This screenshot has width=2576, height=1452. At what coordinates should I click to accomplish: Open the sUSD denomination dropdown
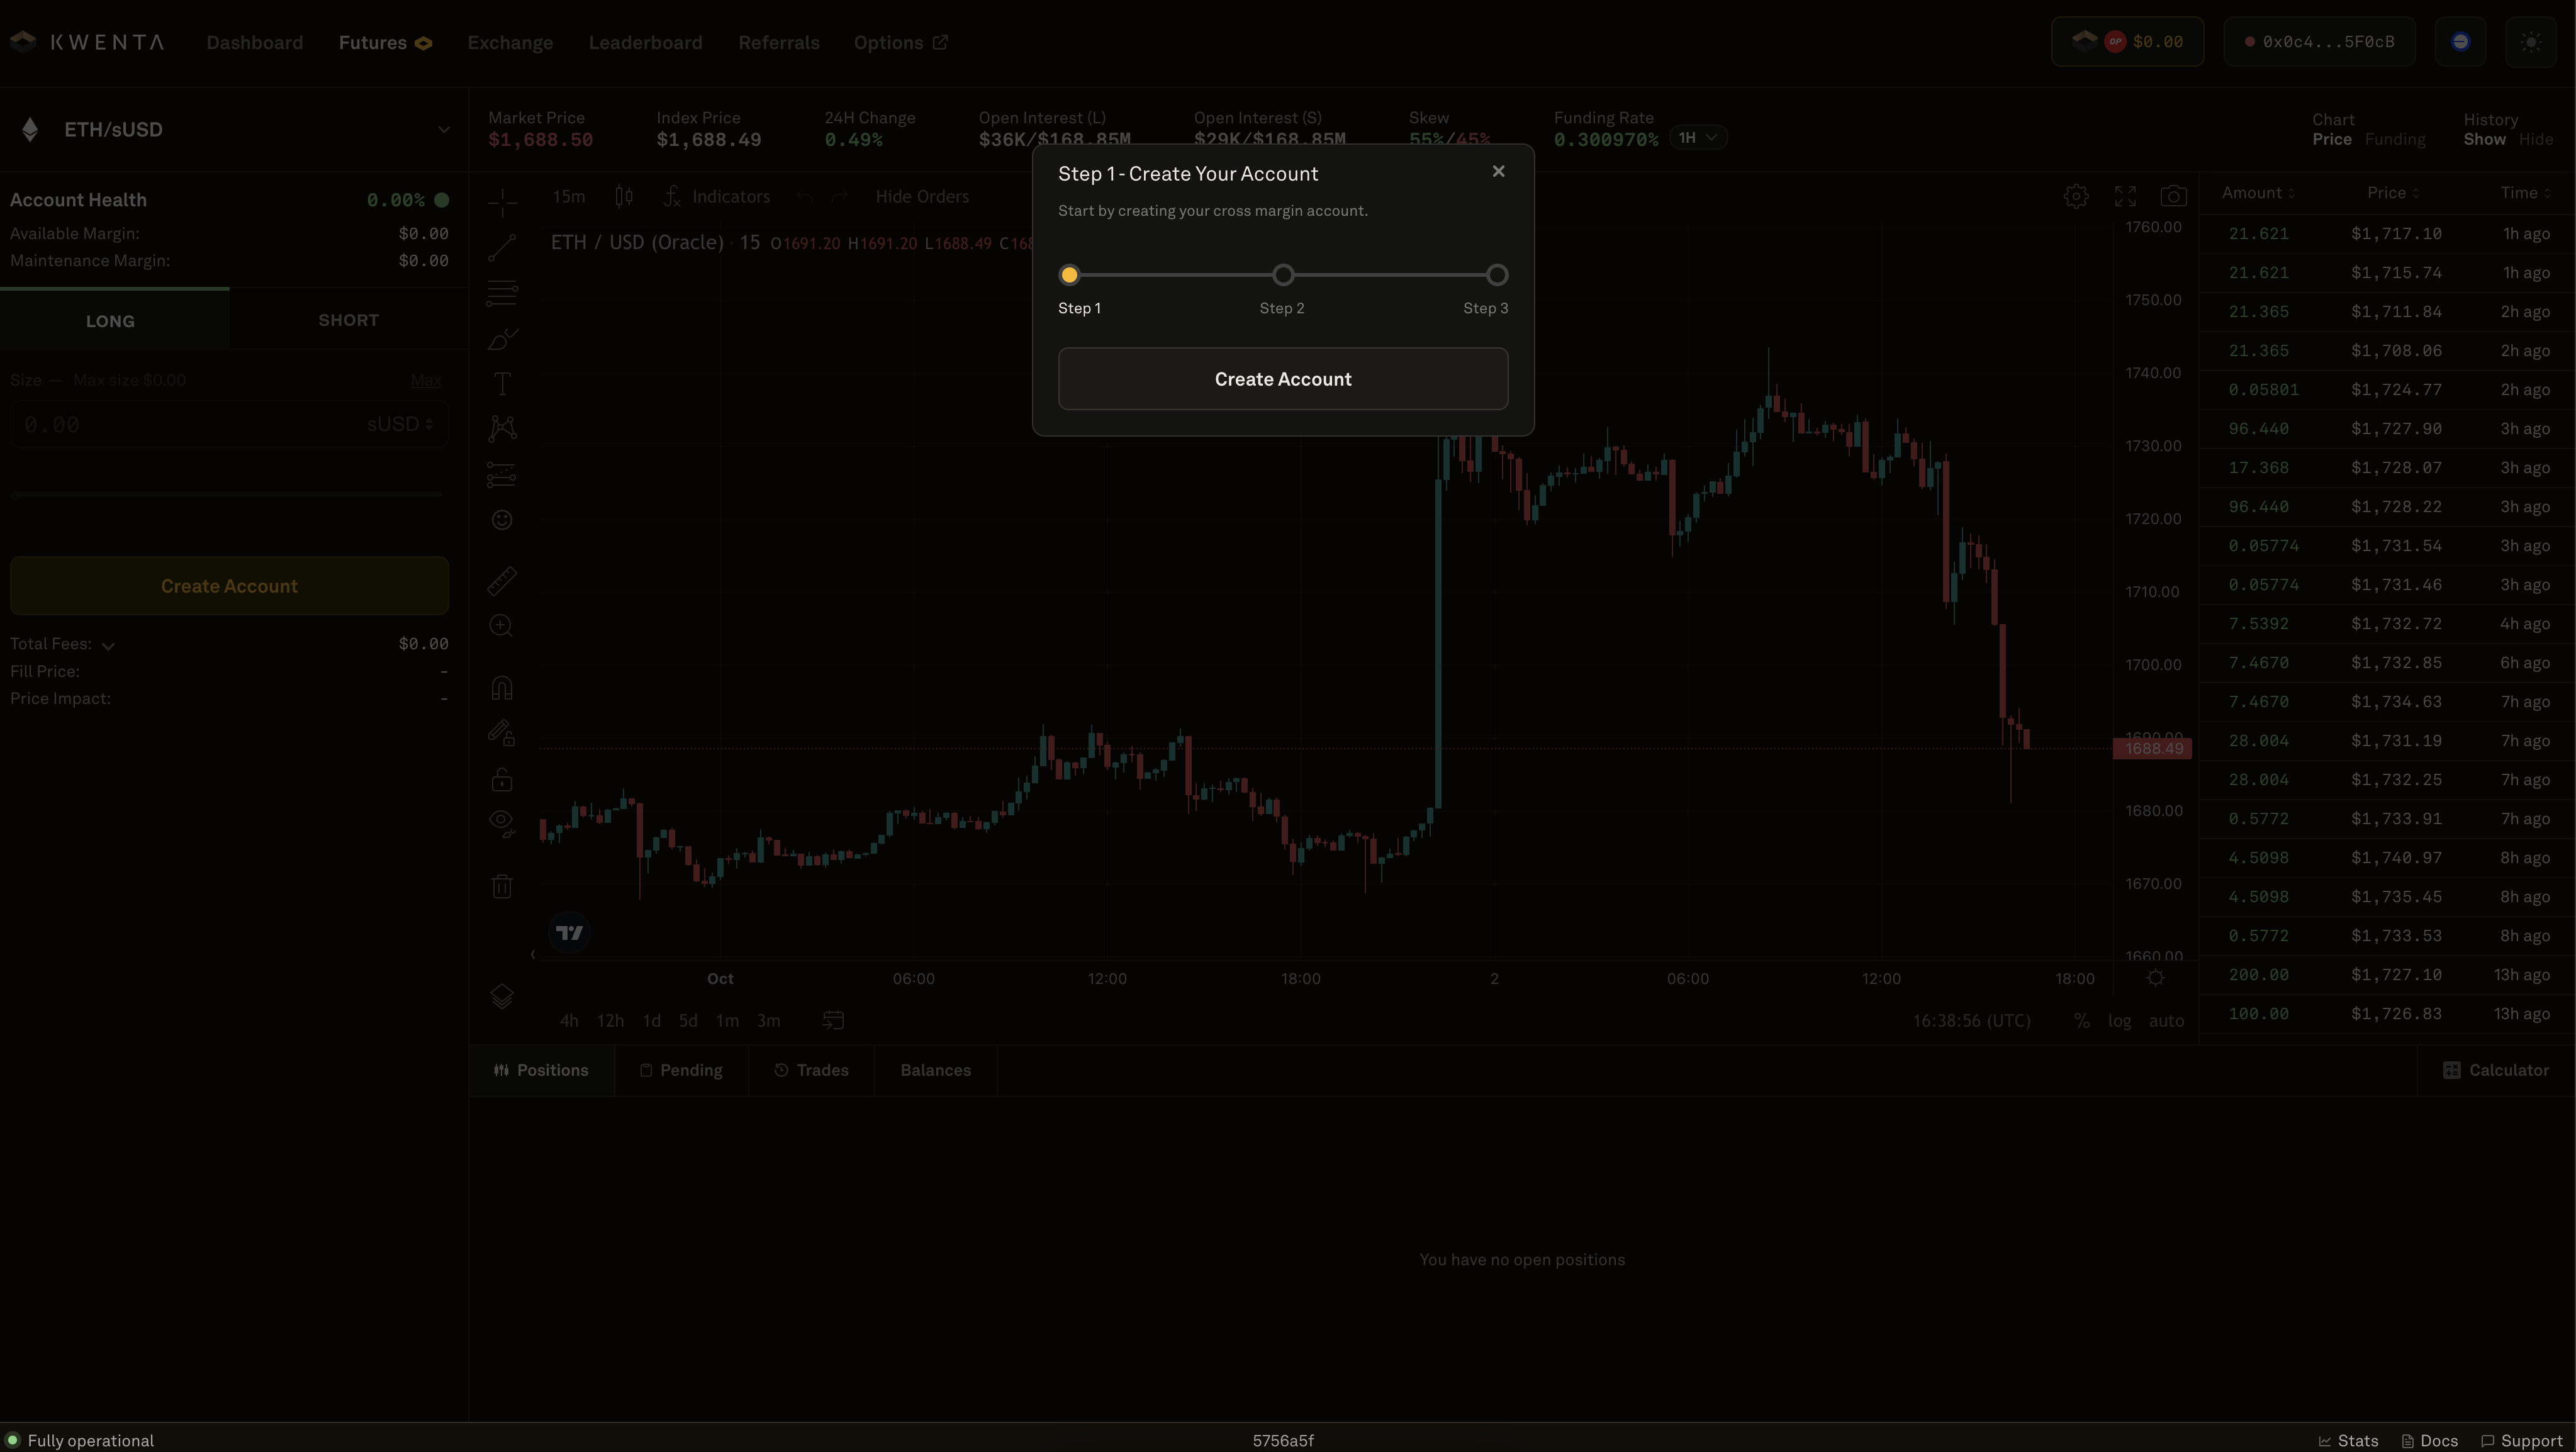coord(400,424)
